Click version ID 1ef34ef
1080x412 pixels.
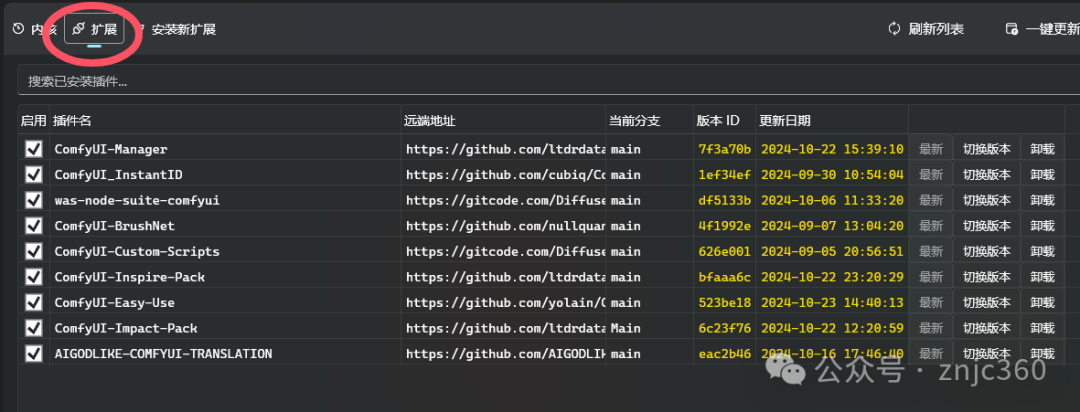pos(725,174)
